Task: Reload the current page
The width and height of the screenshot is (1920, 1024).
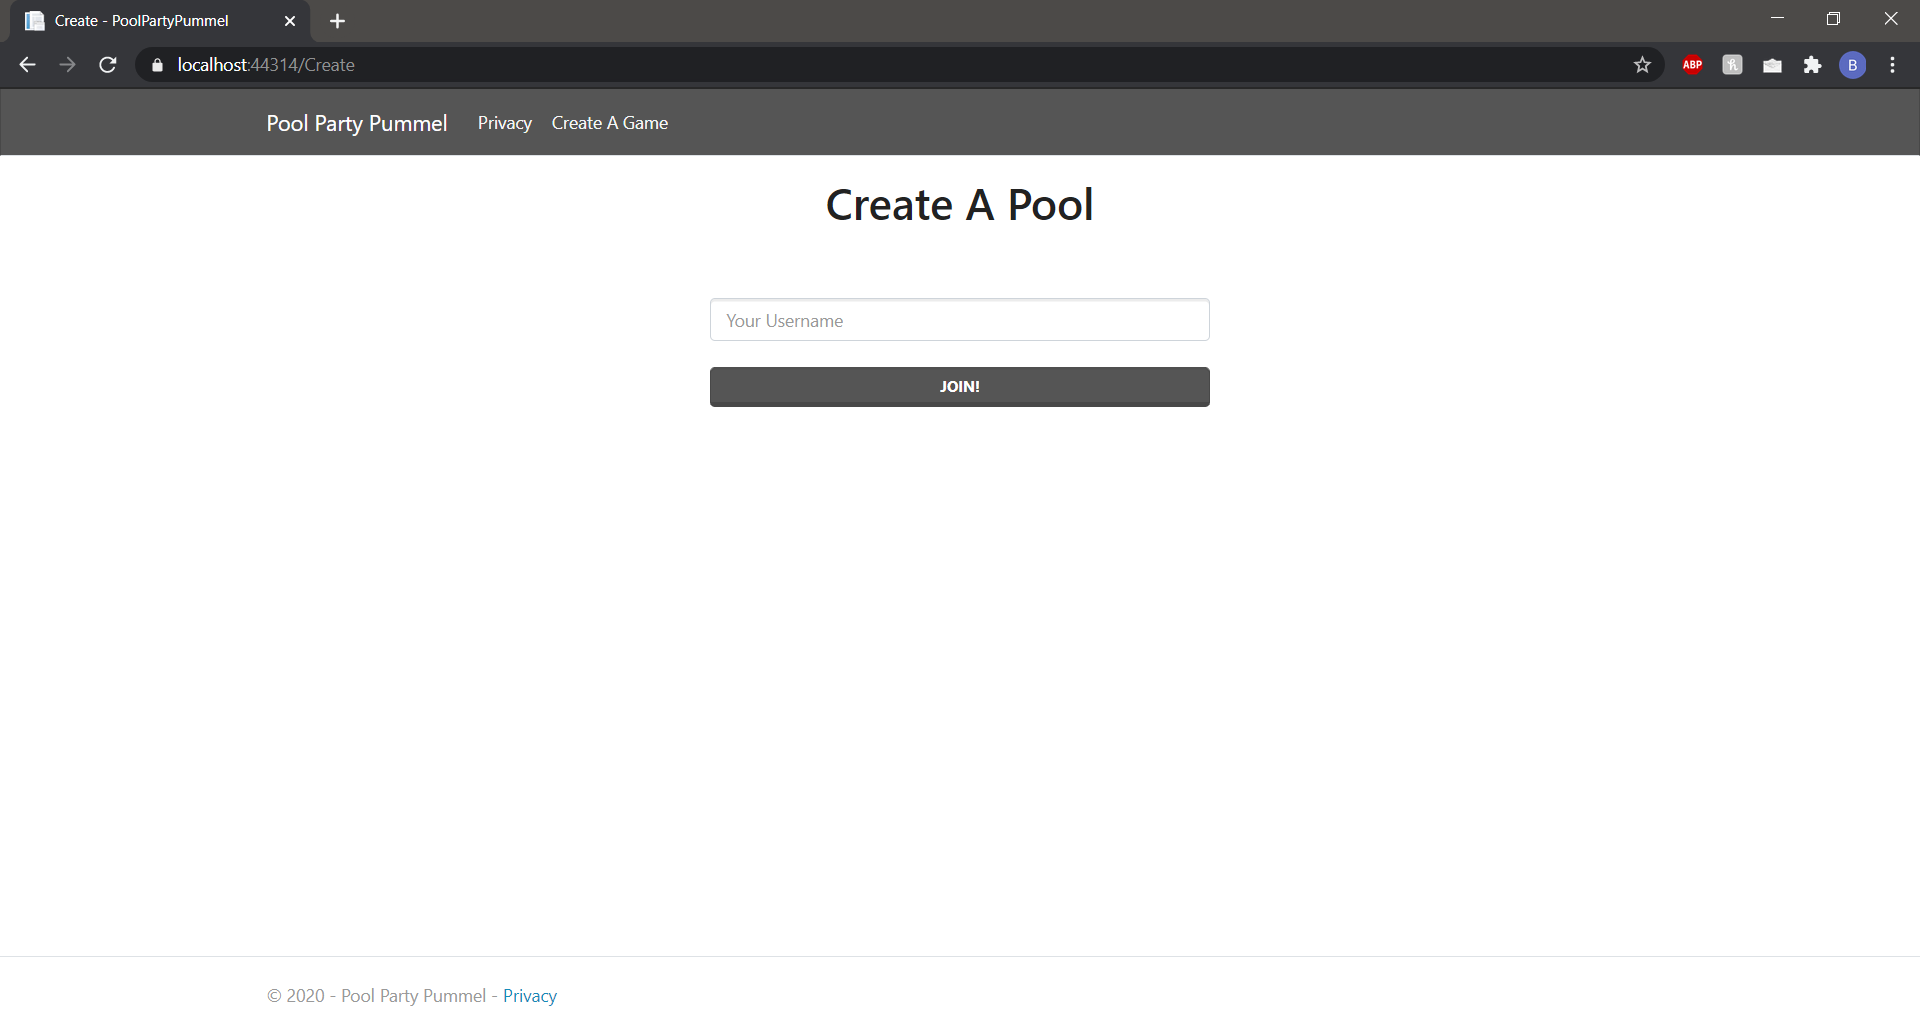Action: [x=107, y=64]
